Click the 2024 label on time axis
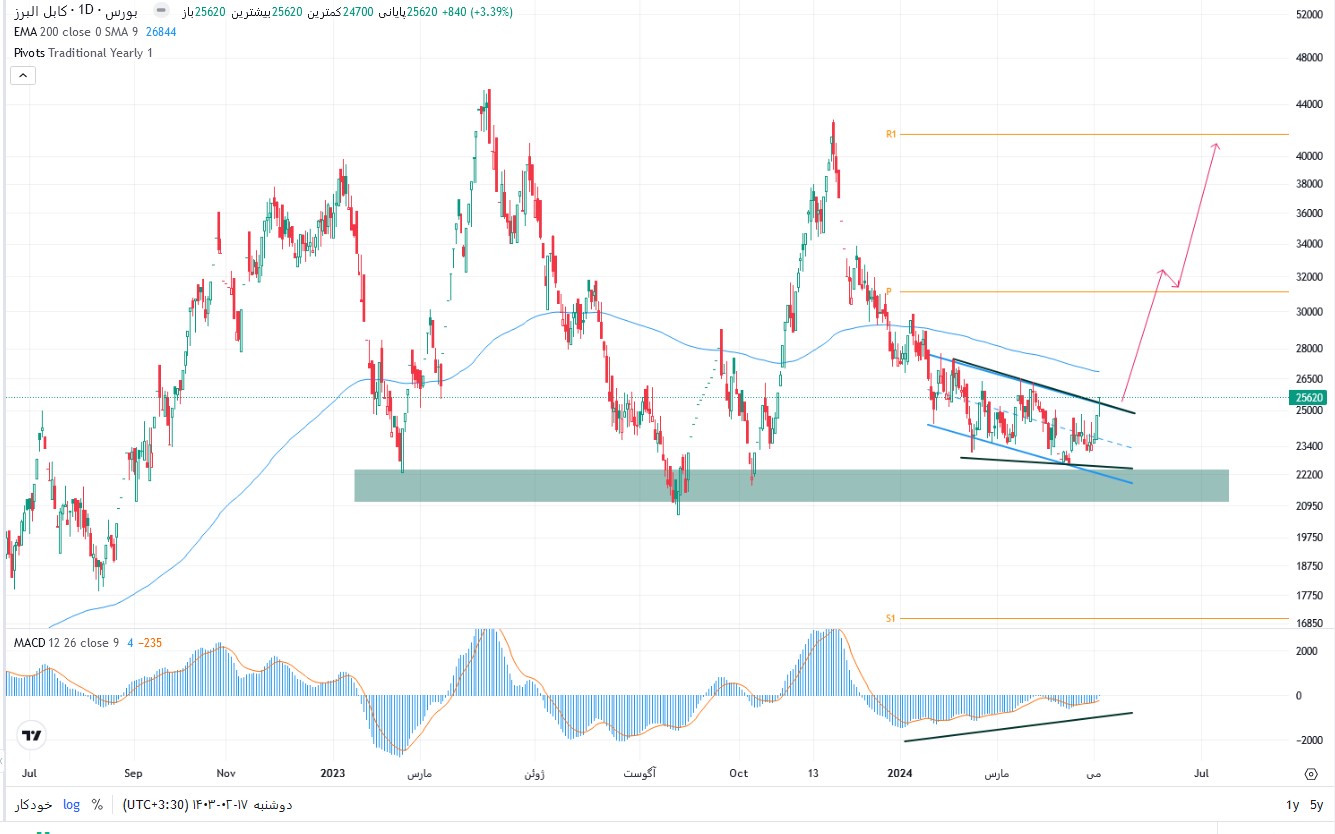This screenshot has width=1335, height=834. point(901,774)
